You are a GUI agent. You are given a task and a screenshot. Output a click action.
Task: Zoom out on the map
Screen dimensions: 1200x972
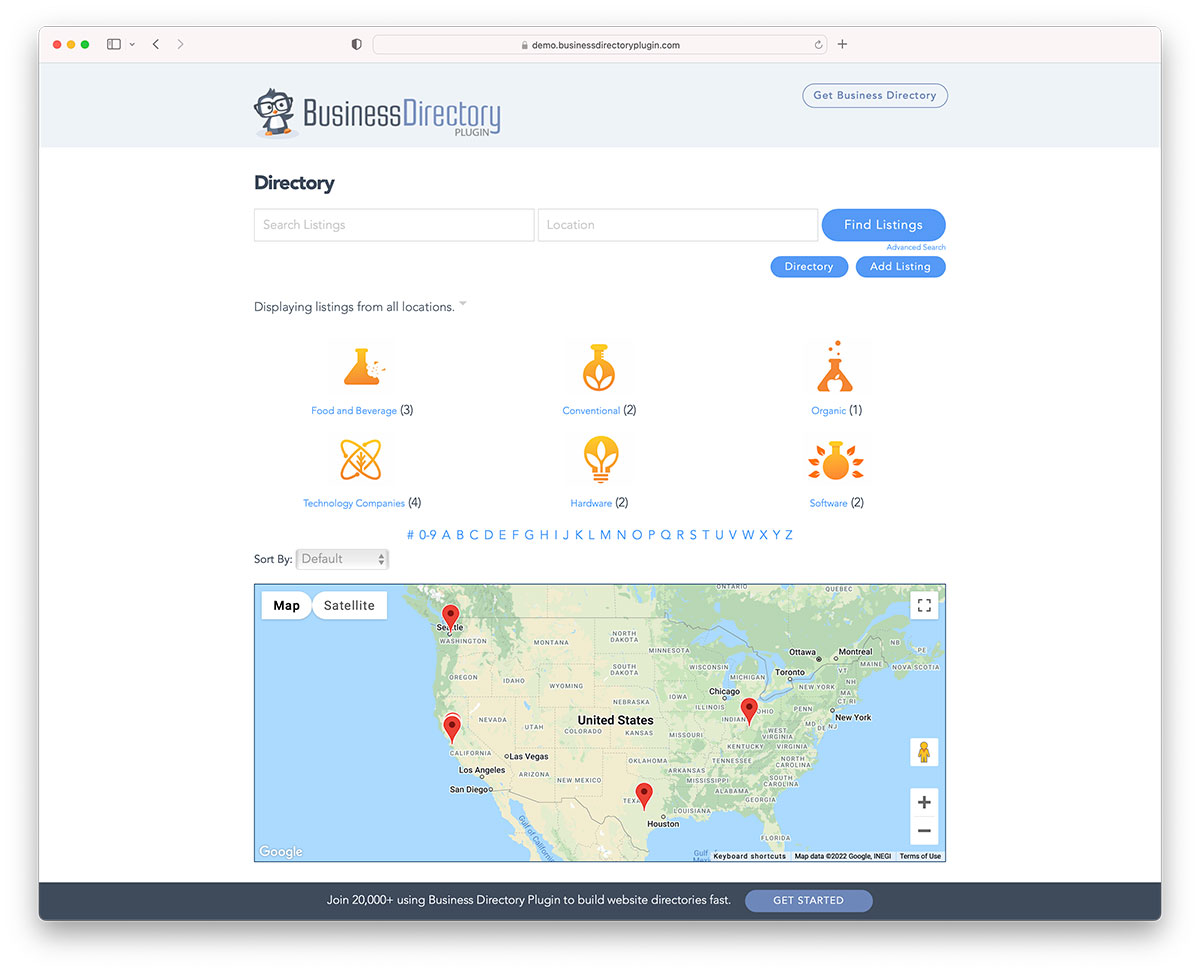click(924, 831)
